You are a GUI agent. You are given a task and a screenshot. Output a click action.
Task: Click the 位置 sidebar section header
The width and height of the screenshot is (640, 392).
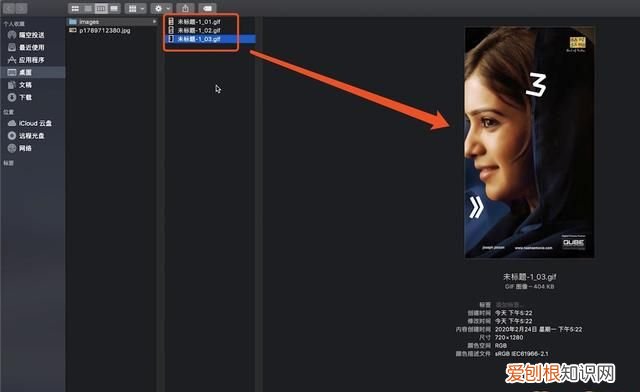(9, 112)
